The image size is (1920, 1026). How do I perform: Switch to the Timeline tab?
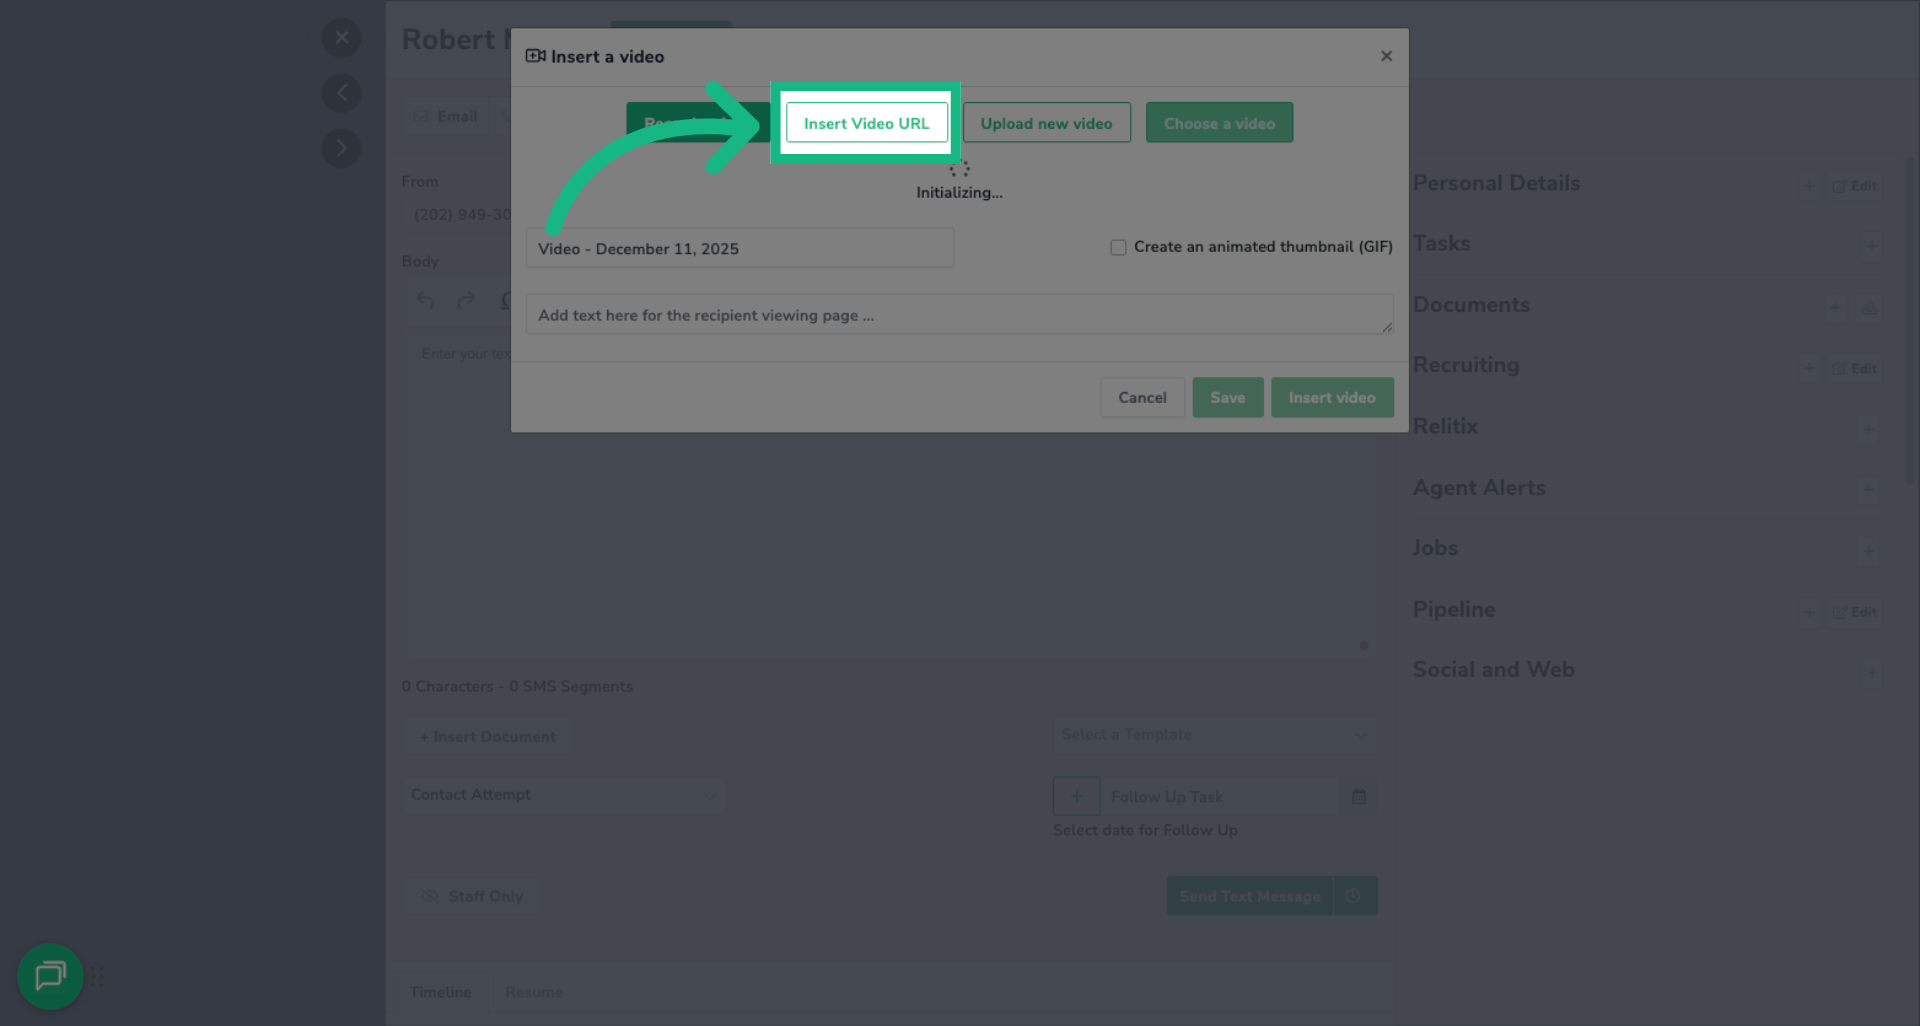click(x=440, y=992)
